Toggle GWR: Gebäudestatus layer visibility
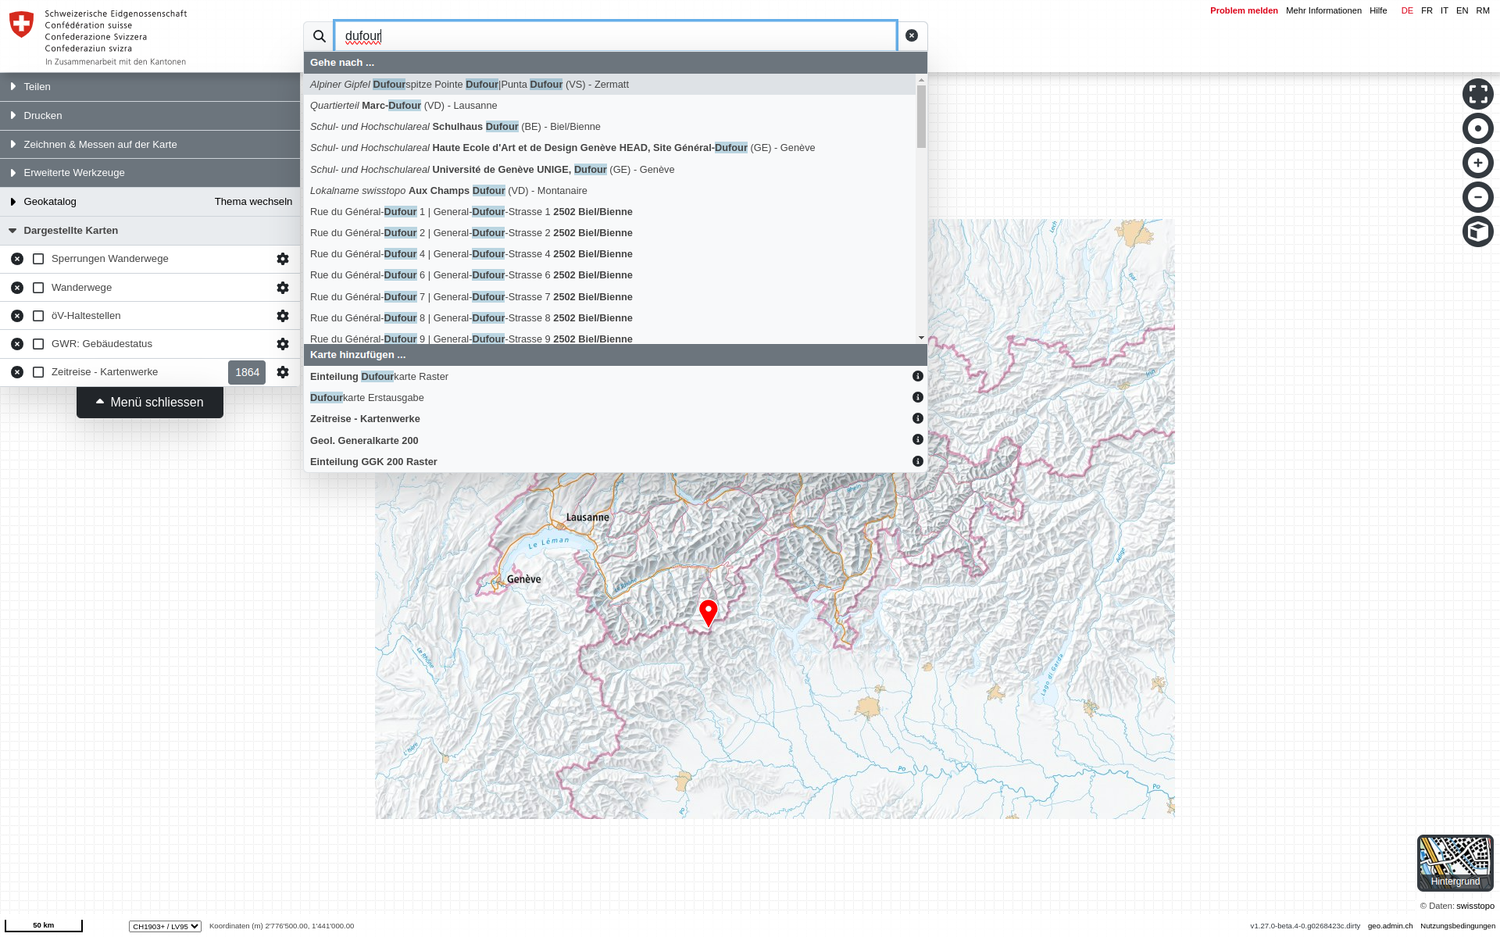Viewport: 1500px width, 938px height. pos(38,344)
